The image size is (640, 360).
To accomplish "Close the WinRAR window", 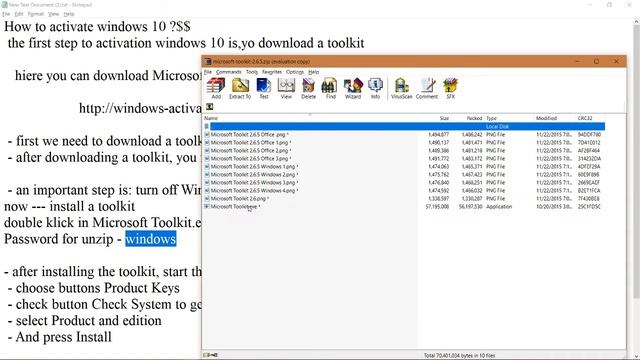I will pyautogui.click(x=616, y=62).
